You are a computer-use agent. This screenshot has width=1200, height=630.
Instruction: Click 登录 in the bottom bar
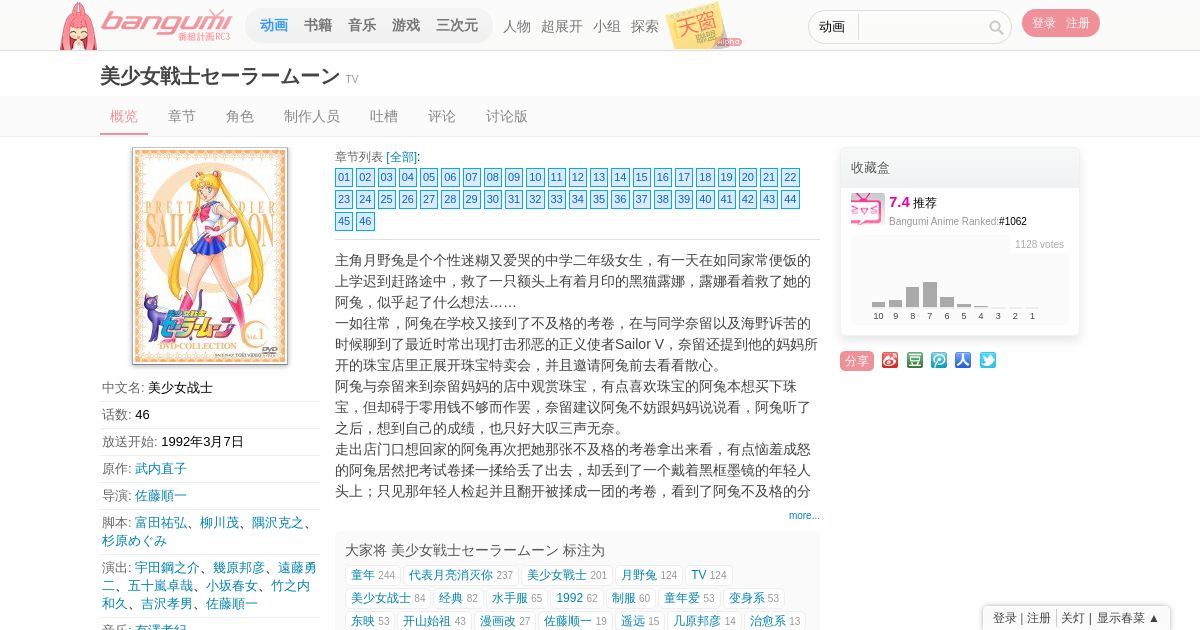pos(1004,618)
